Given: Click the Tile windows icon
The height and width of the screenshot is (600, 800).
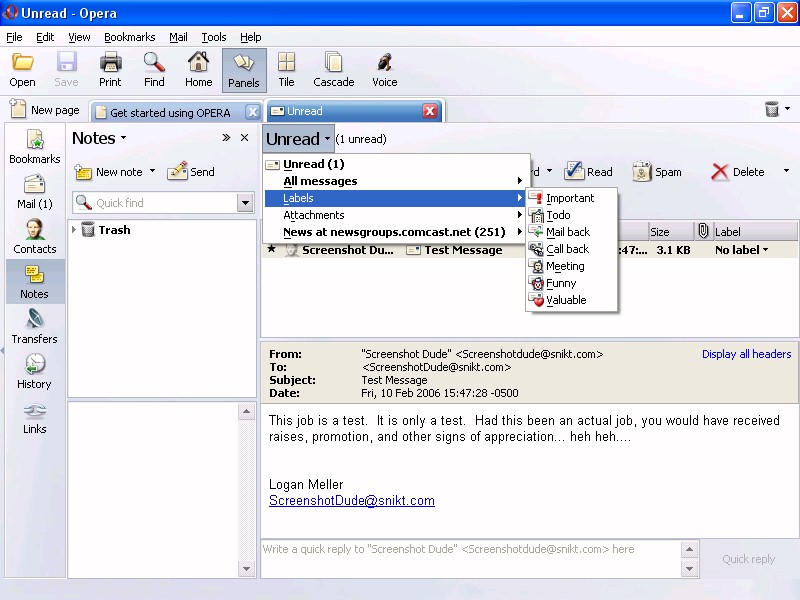Looking at the screenshot, I should [286, 70].
